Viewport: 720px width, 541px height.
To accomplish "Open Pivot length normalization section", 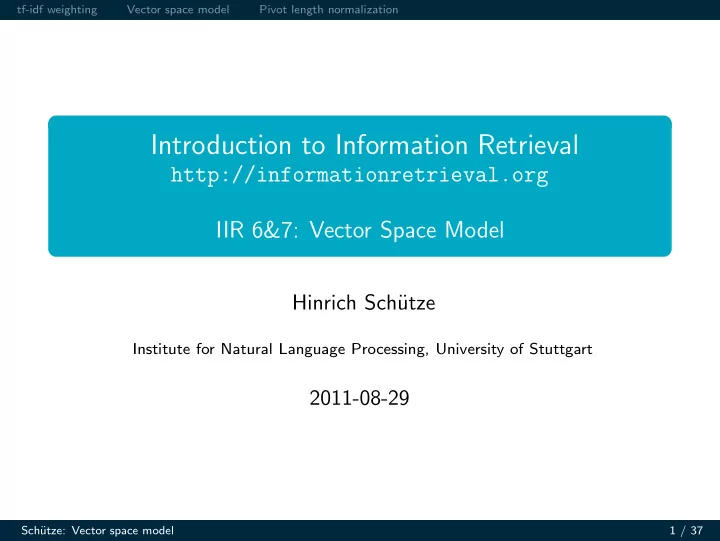I will (328, 10).
